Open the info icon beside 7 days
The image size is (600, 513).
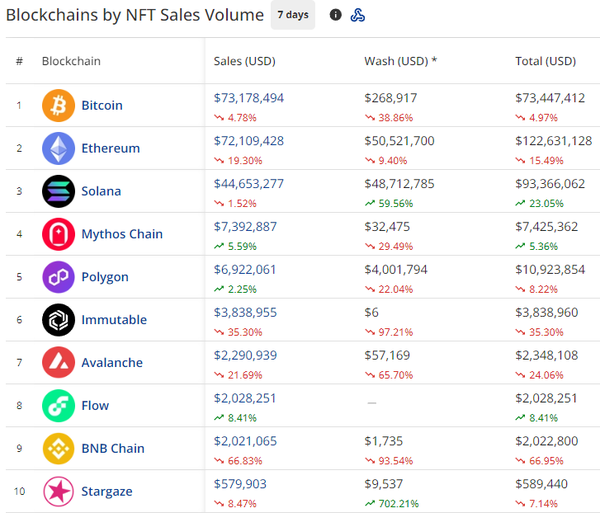pyautogui.click(x=335, y=15)
